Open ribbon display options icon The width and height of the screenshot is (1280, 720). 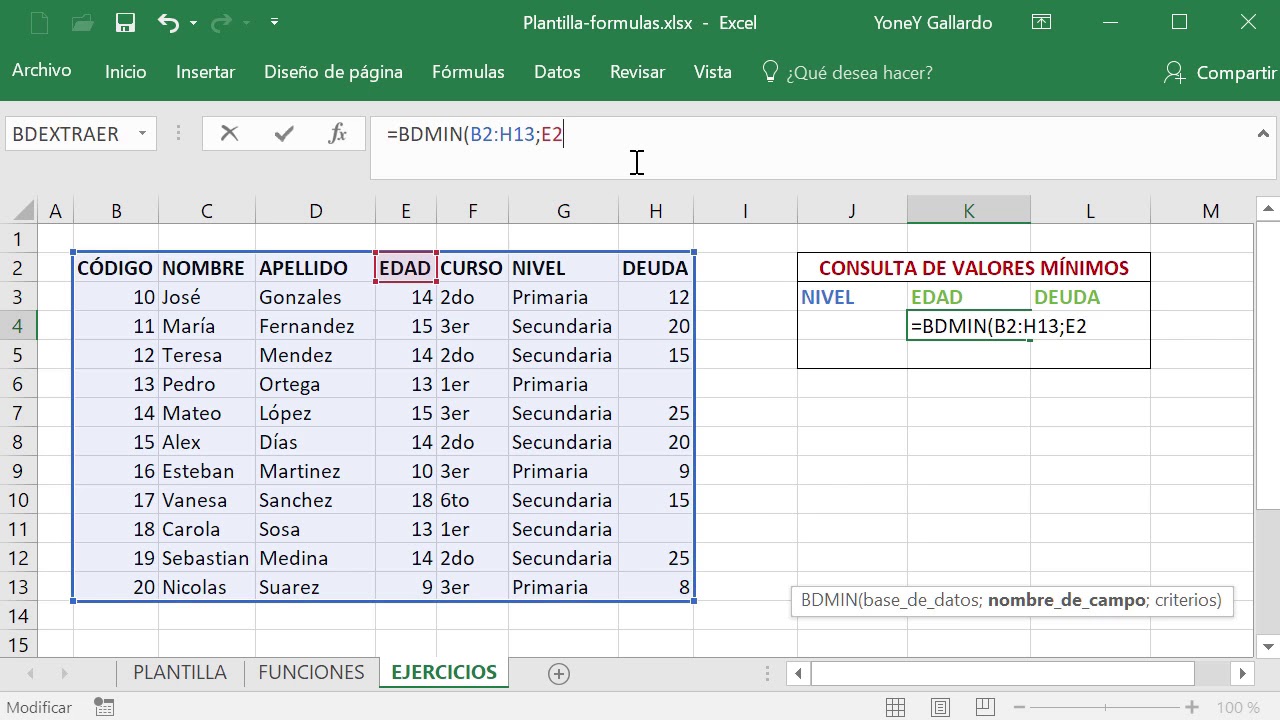(1041, 22)
